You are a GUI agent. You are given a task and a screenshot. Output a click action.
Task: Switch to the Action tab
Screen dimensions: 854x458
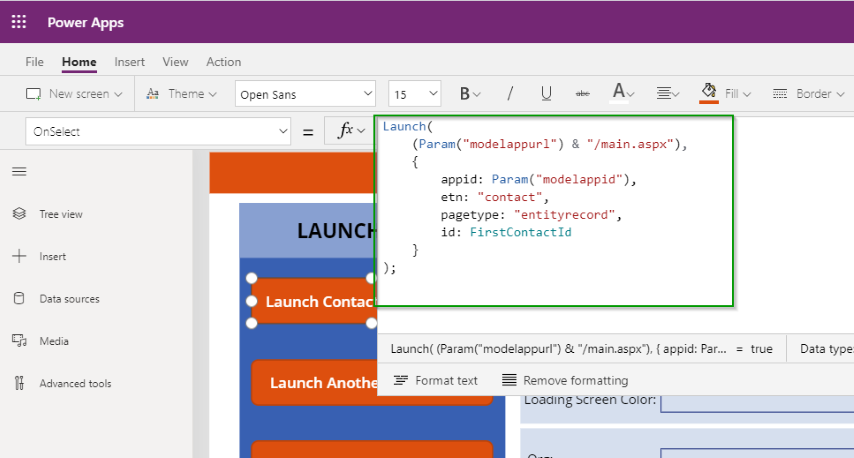[x=223, y=62]
